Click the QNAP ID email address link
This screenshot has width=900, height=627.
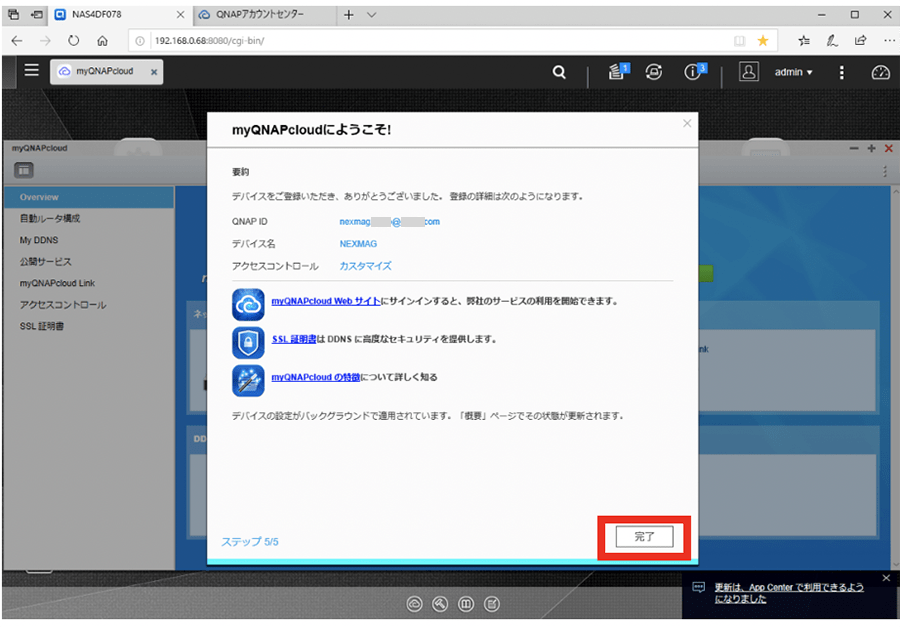click(x=390, y=222)
